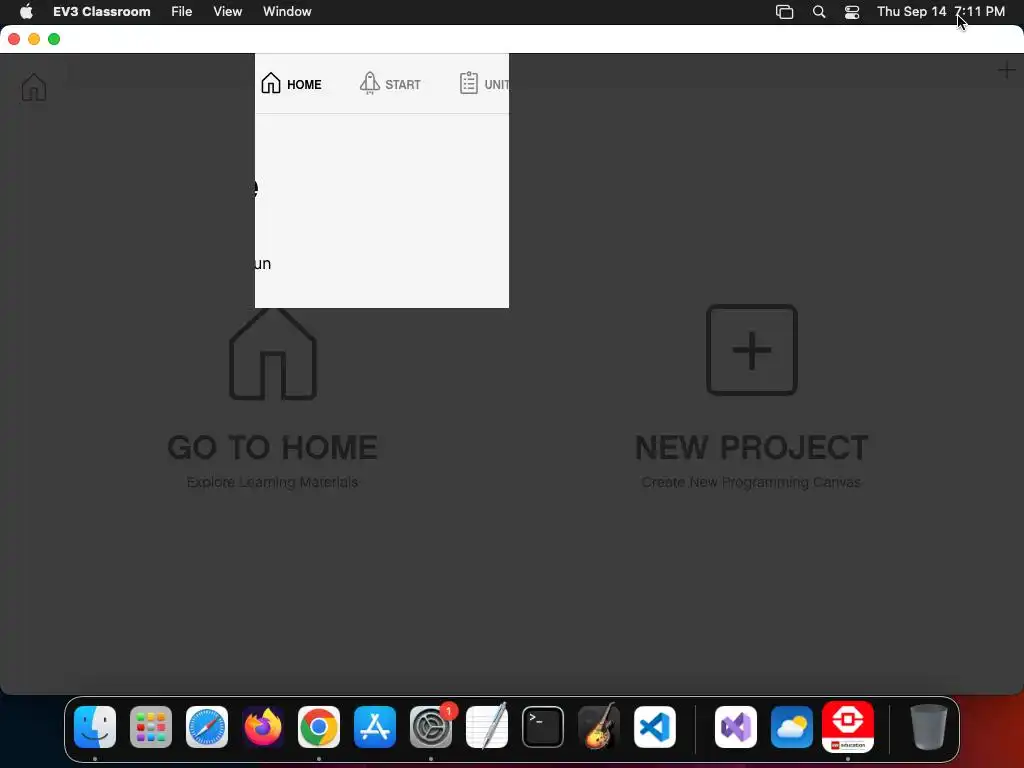Click Create New Programming Canvas text
The width and height of the screenshot is (1024, 768).
(751, 482)
